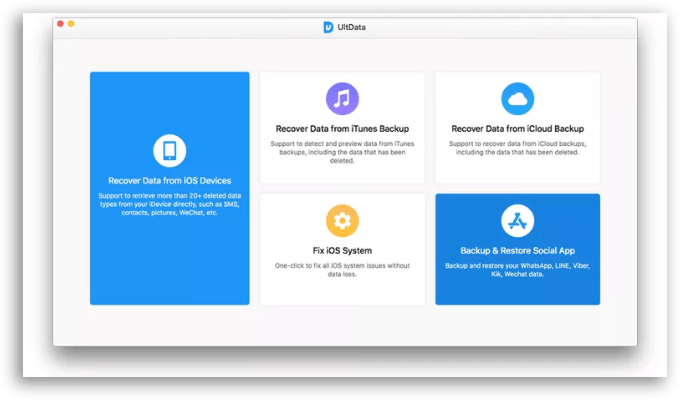Minimize UltData with the yellow button
This screenshot has width=700, height=400.
71,24
